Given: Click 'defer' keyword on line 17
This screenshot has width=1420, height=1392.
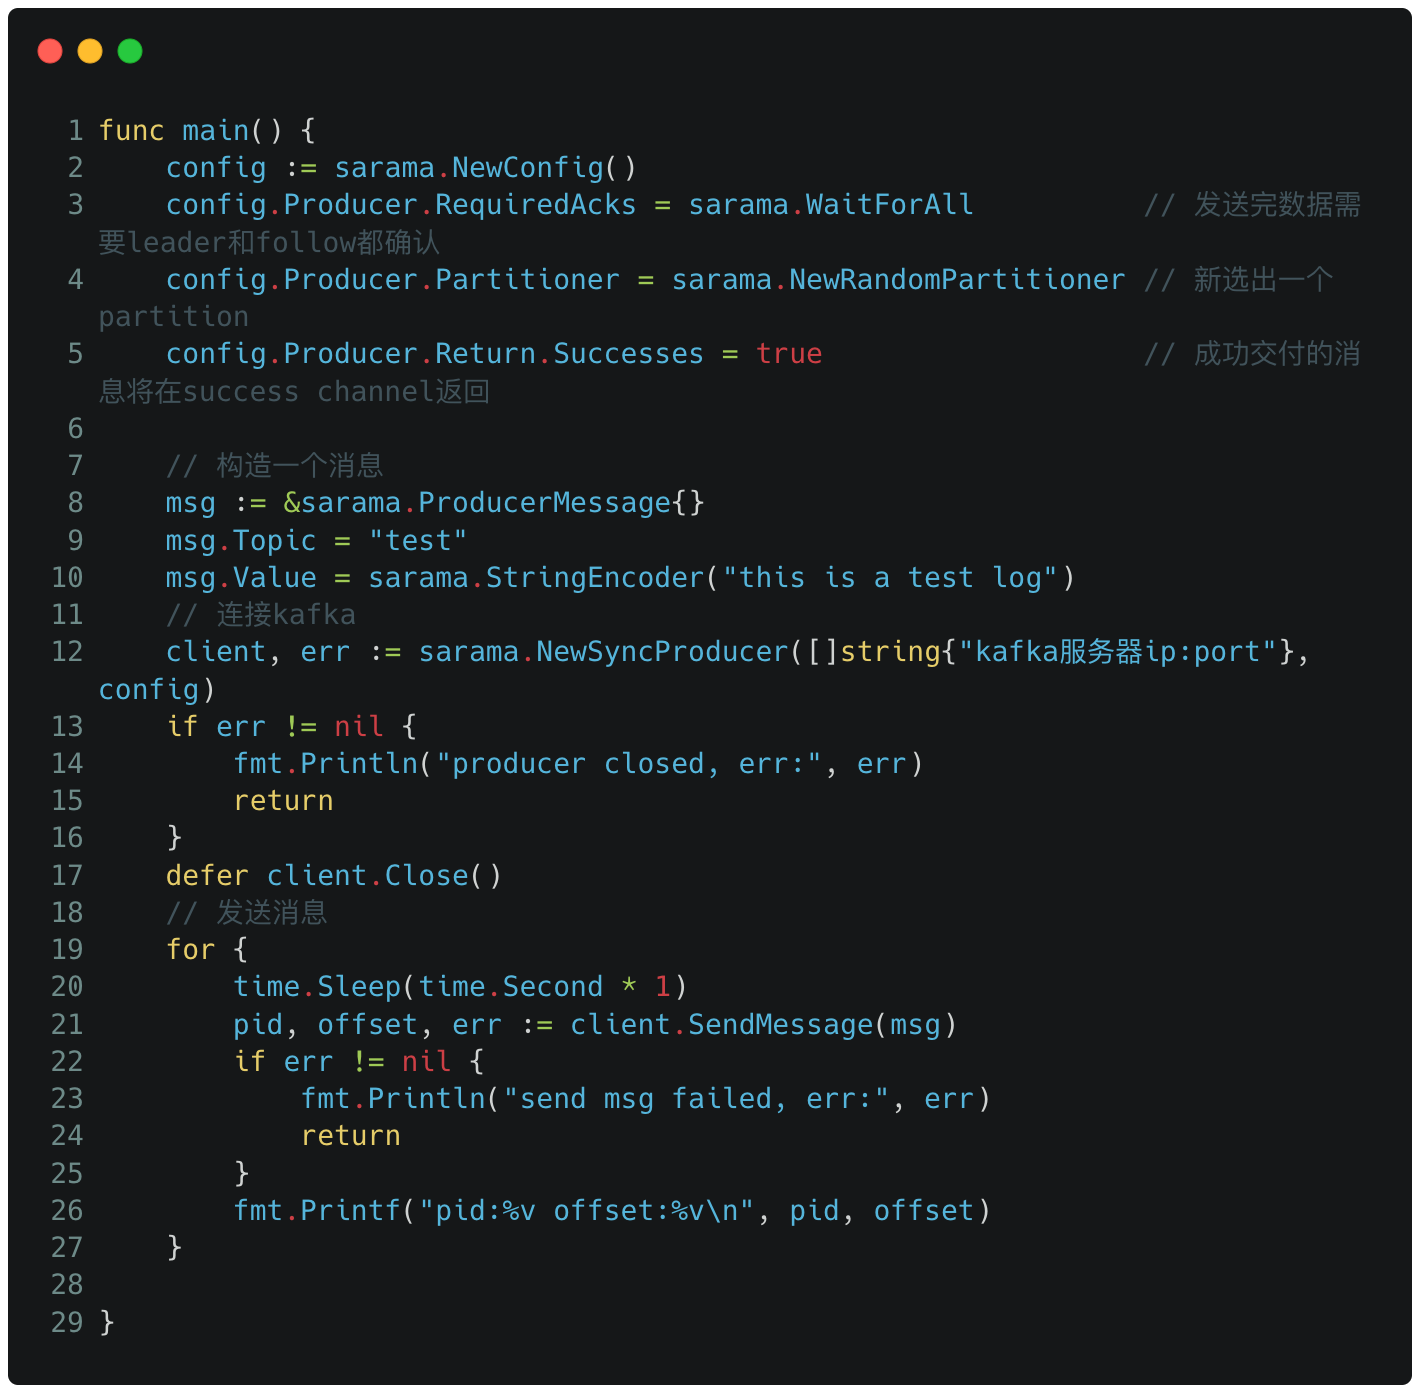Looking at the screenshot, I should point(207,876).
